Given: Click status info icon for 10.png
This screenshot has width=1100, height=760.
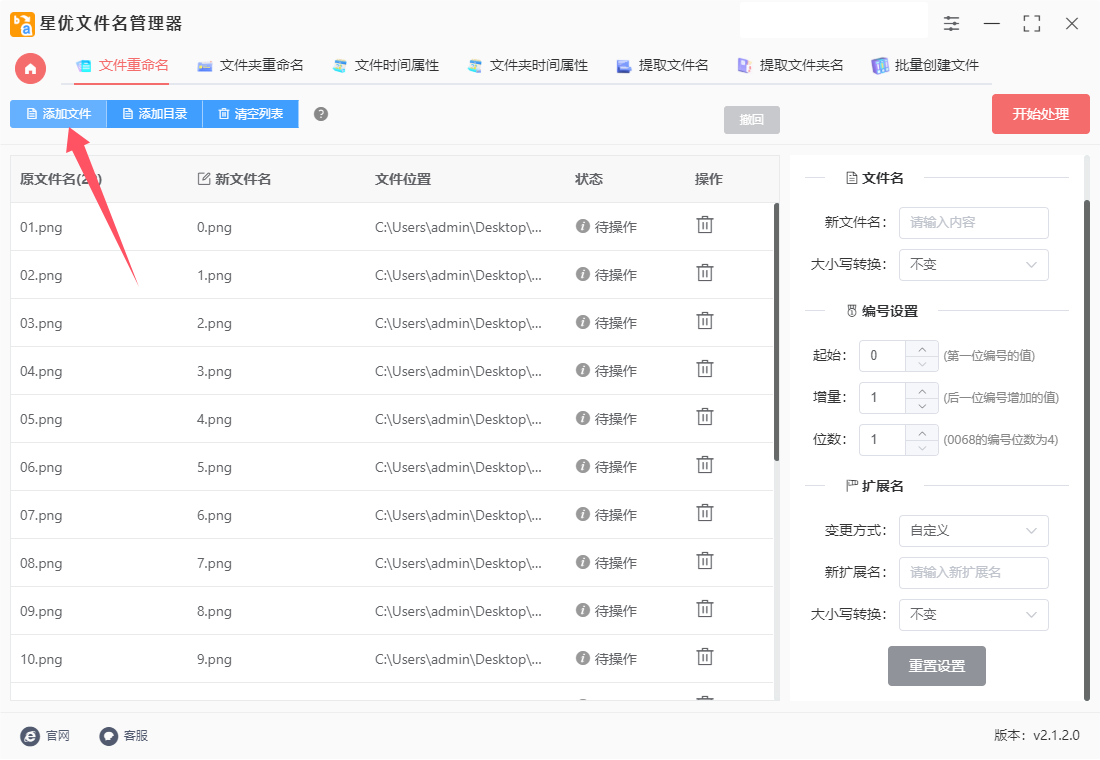Looking at the screenshot, I should point(582,658).
